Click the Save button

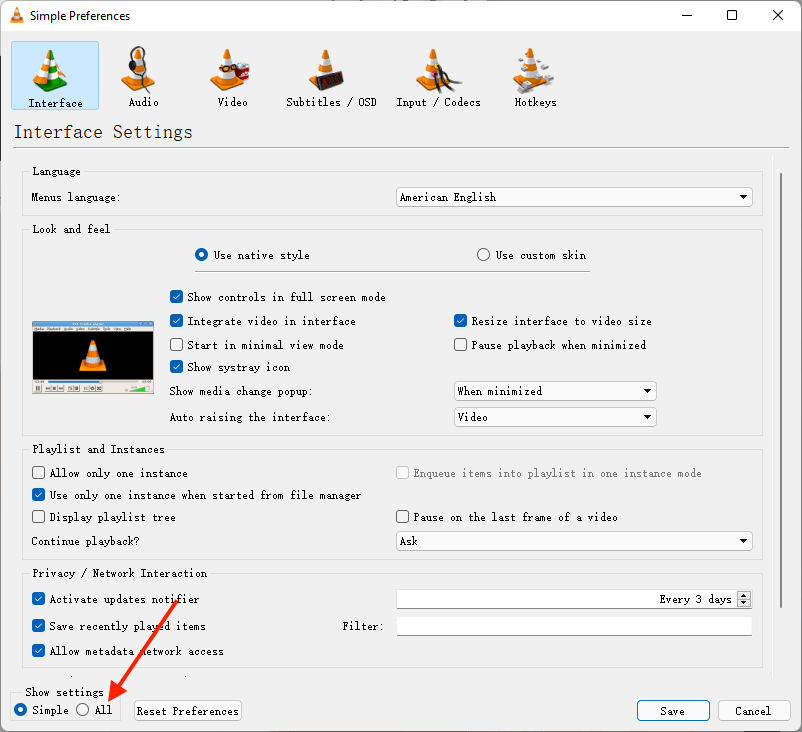(673, 711)
